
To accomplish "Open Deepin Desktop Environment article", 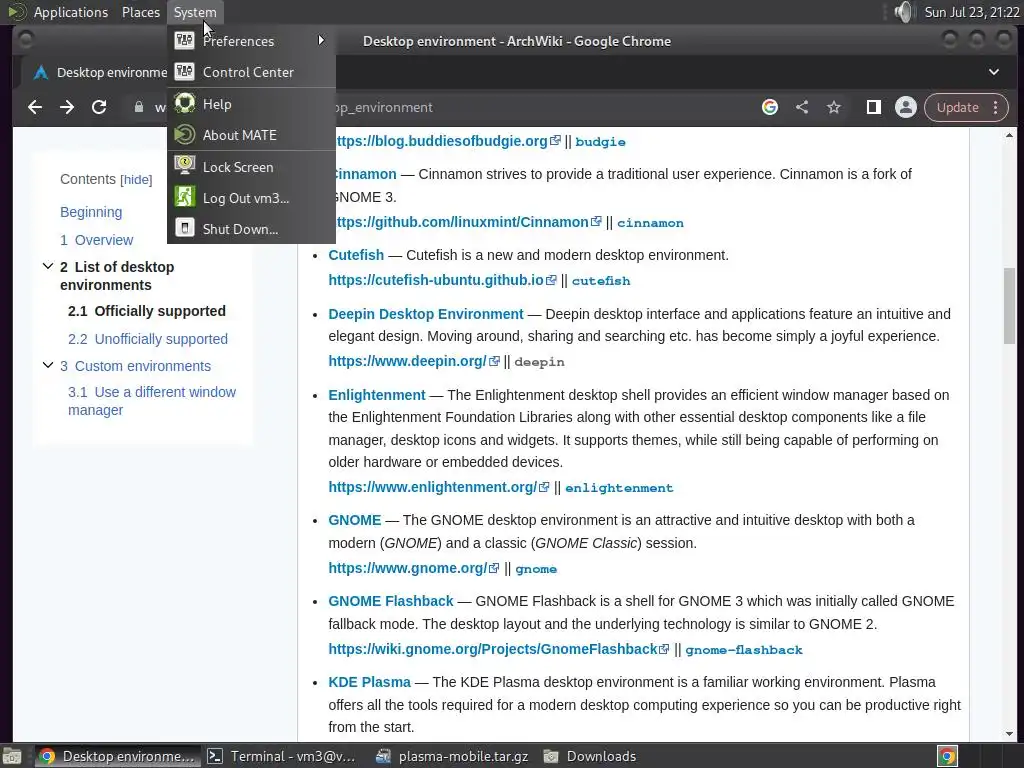I will click(x=426, y=314).
